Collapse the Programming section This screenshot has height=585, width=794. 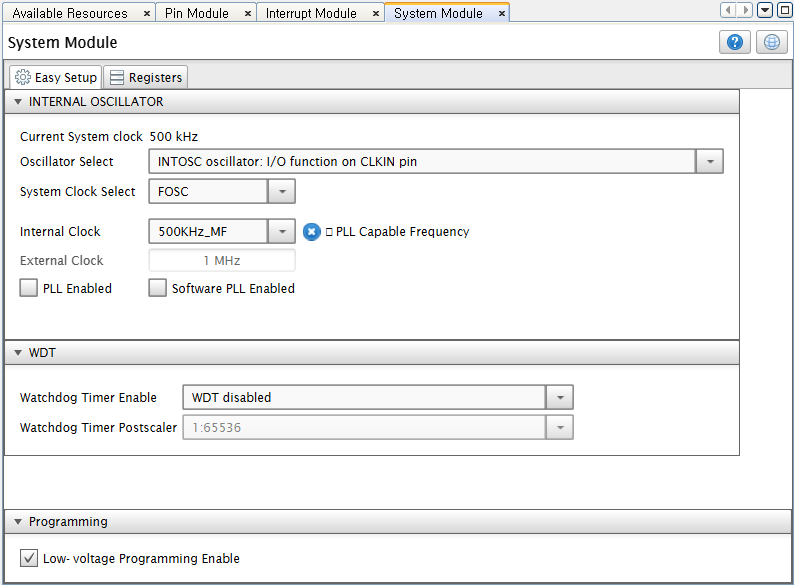point(18,522)
